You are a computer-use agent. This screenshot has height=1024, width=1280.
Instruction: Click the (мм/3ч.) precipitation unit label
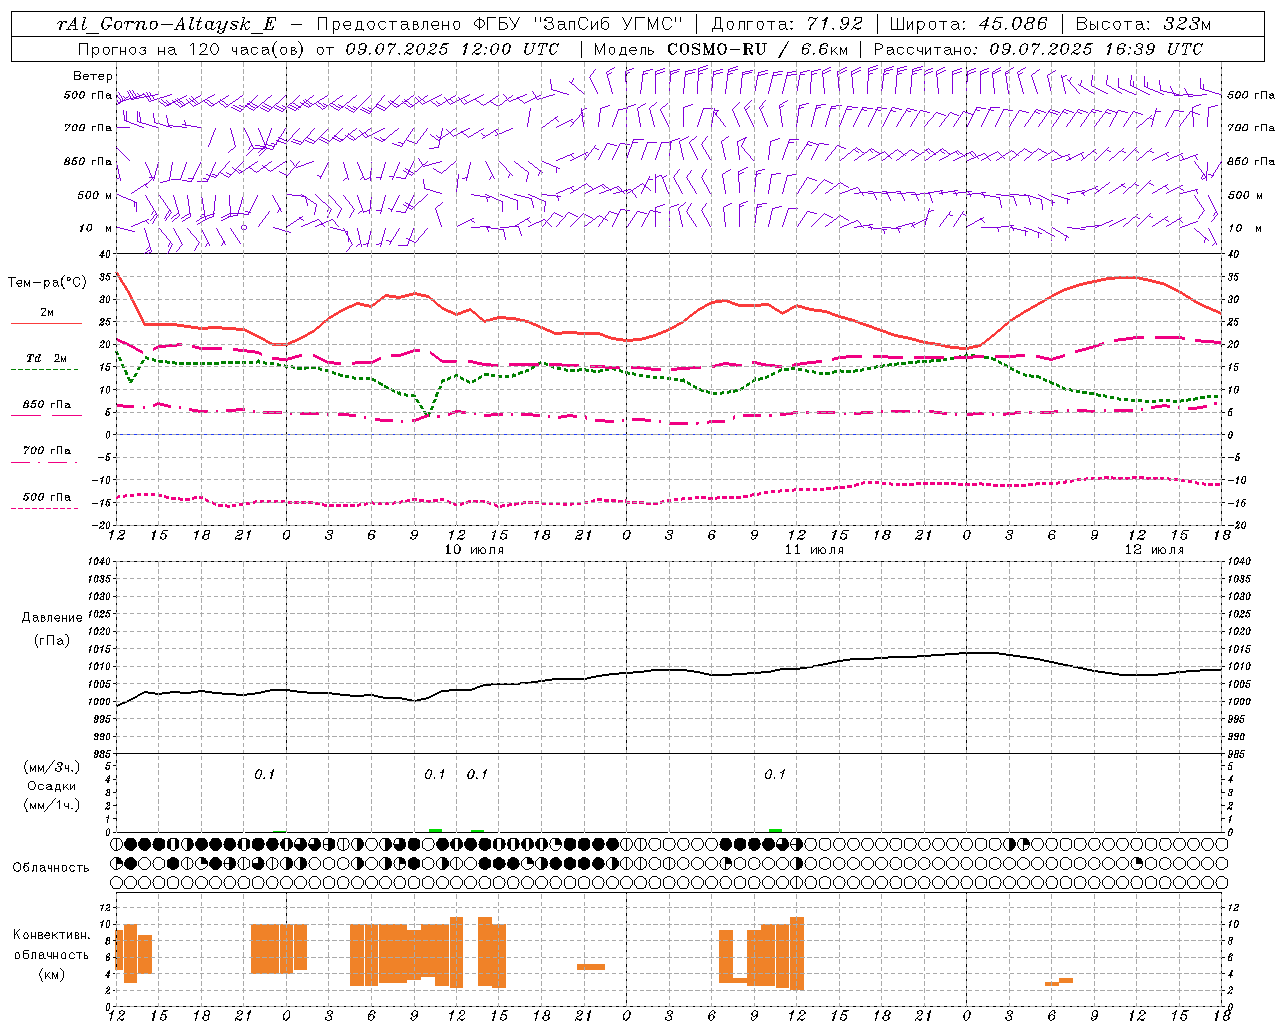(52, 767)
